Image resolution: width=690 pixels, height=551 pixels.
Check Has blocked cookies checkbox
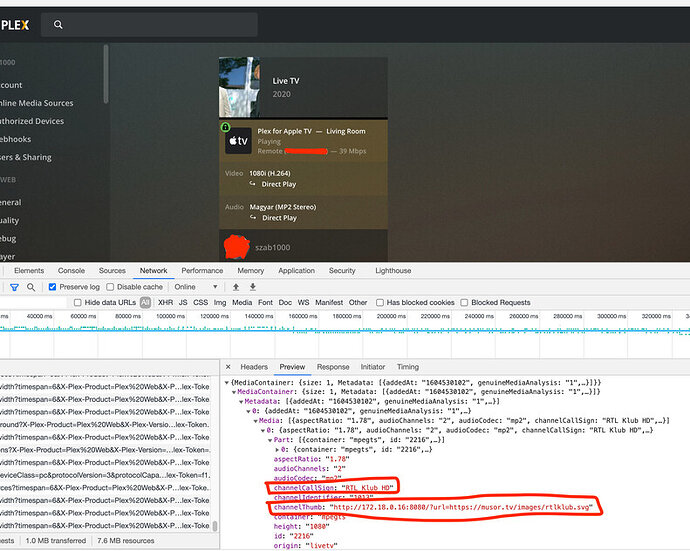pyautogui.click(x=380, y=302)
